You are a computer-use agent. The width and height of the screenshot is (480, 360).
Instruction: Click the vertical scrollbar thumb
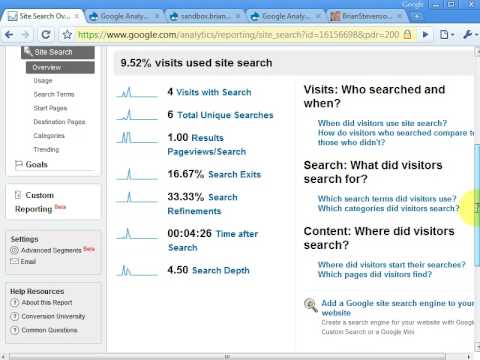pyautogui.click(x=477, y=205)
